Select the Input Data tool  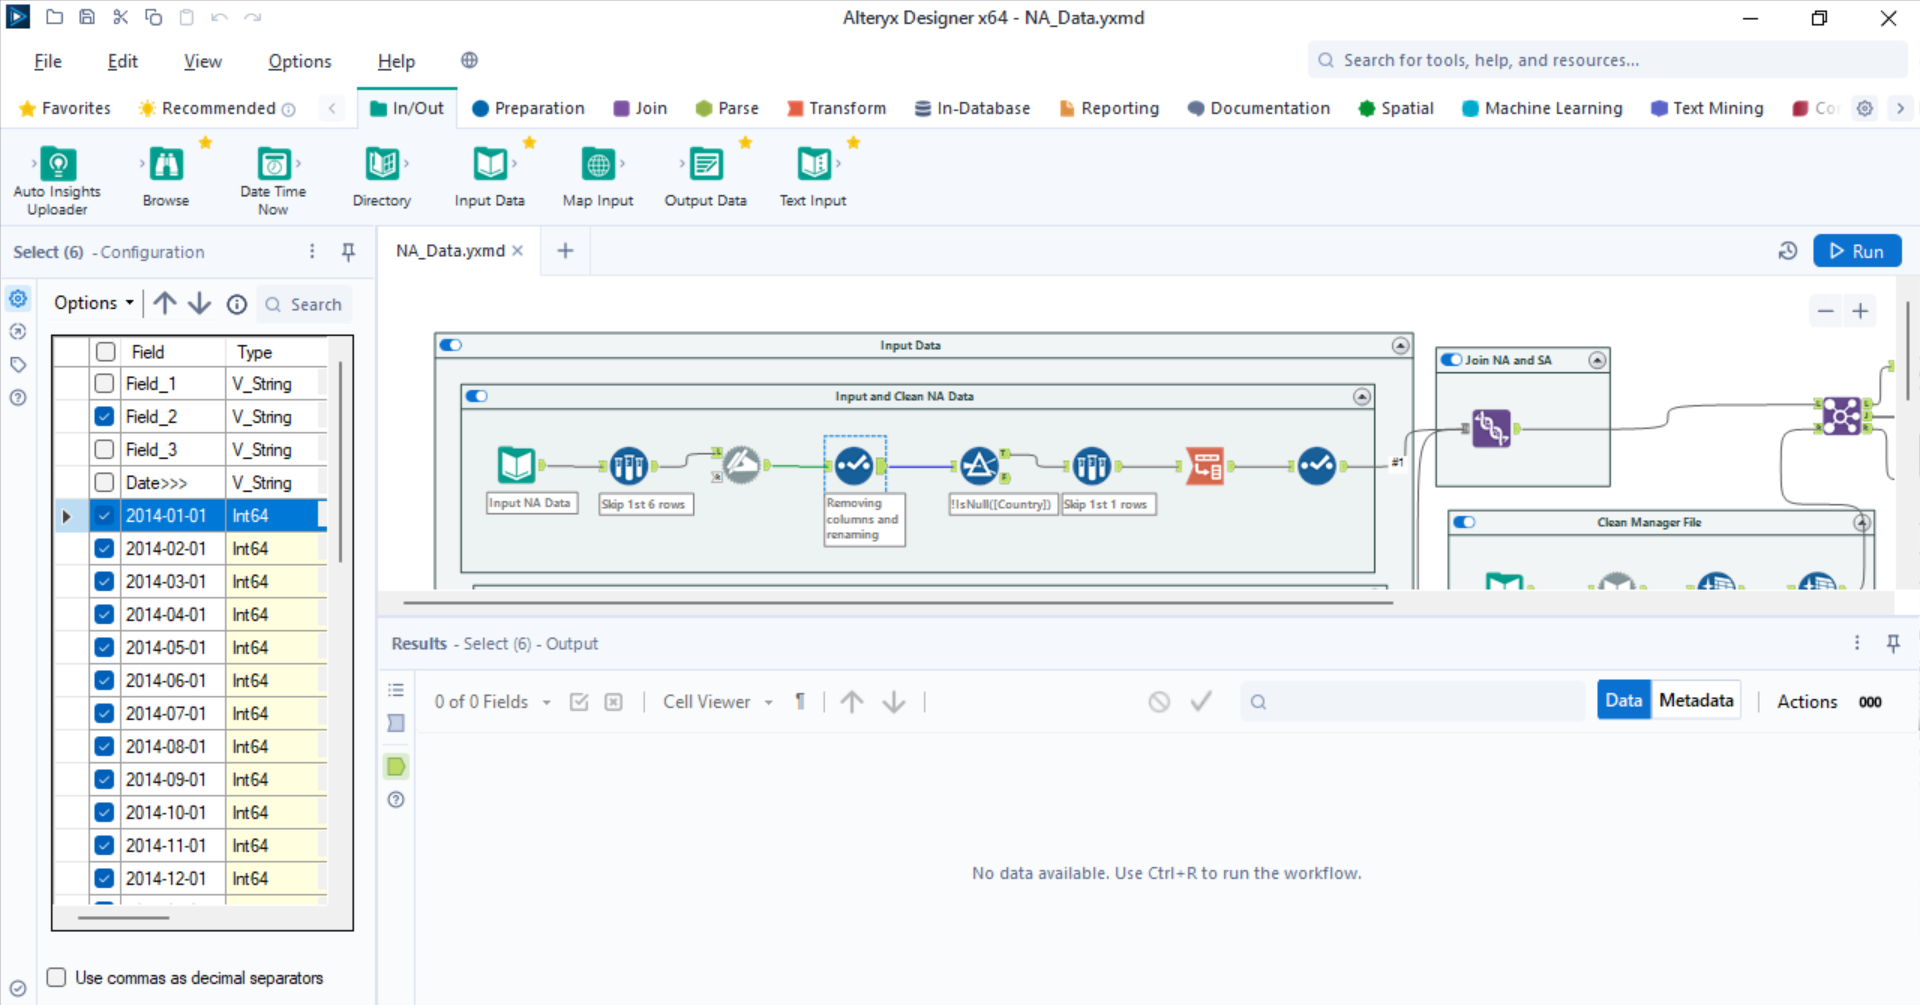(x=489, y=168)
